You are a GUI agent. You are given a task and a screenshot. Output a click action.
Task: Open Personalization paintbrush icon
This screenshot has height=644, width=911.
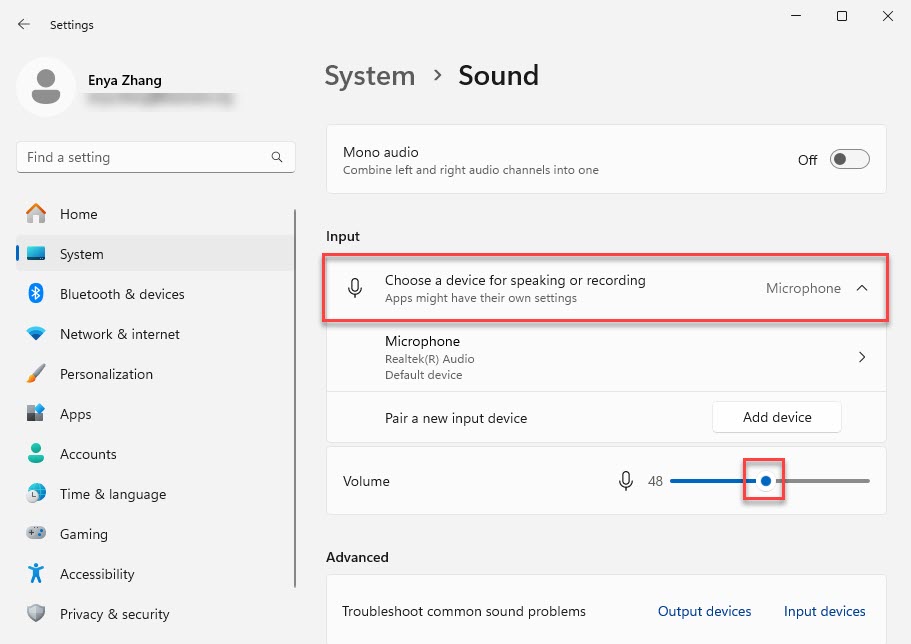point(36,374)
